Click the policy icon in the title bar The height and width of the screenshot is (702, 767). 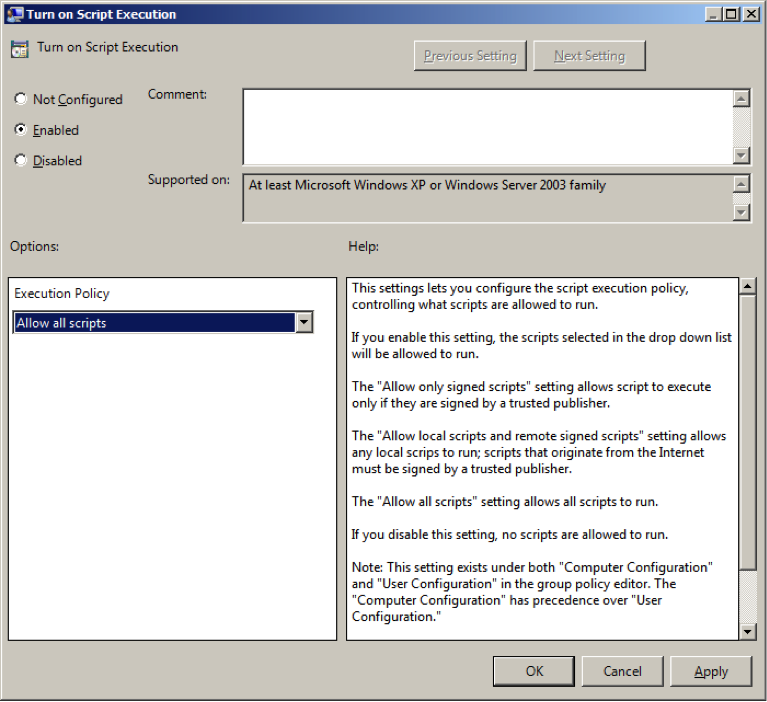[x=15, y=14]
